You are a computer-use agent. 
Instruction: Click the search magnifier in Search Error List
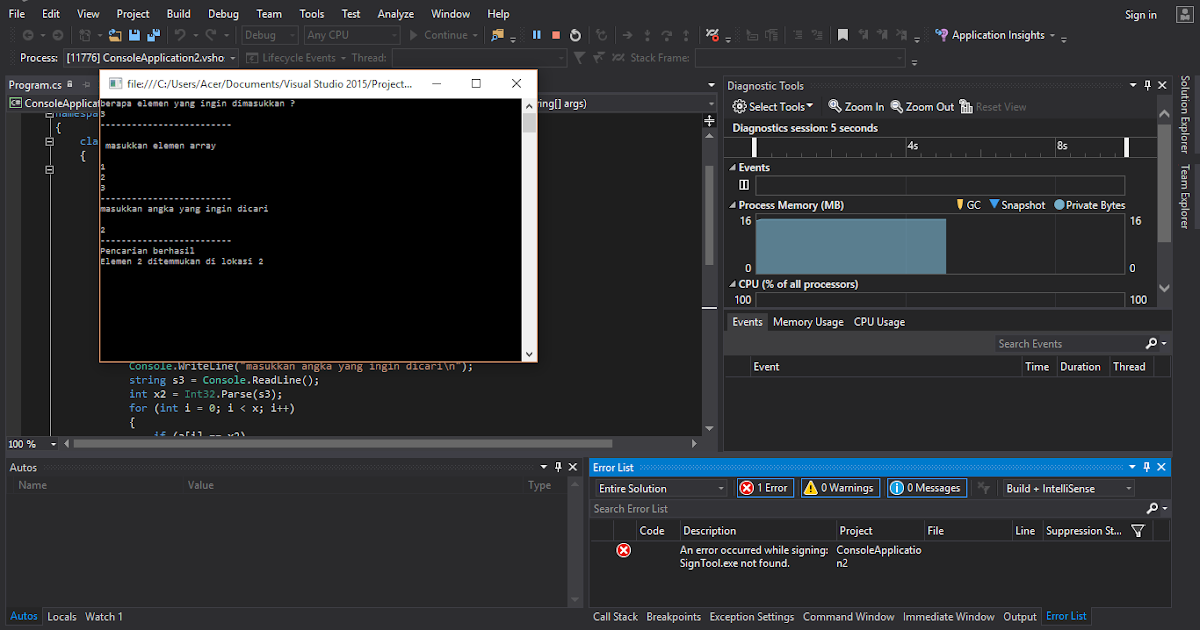1150,508
